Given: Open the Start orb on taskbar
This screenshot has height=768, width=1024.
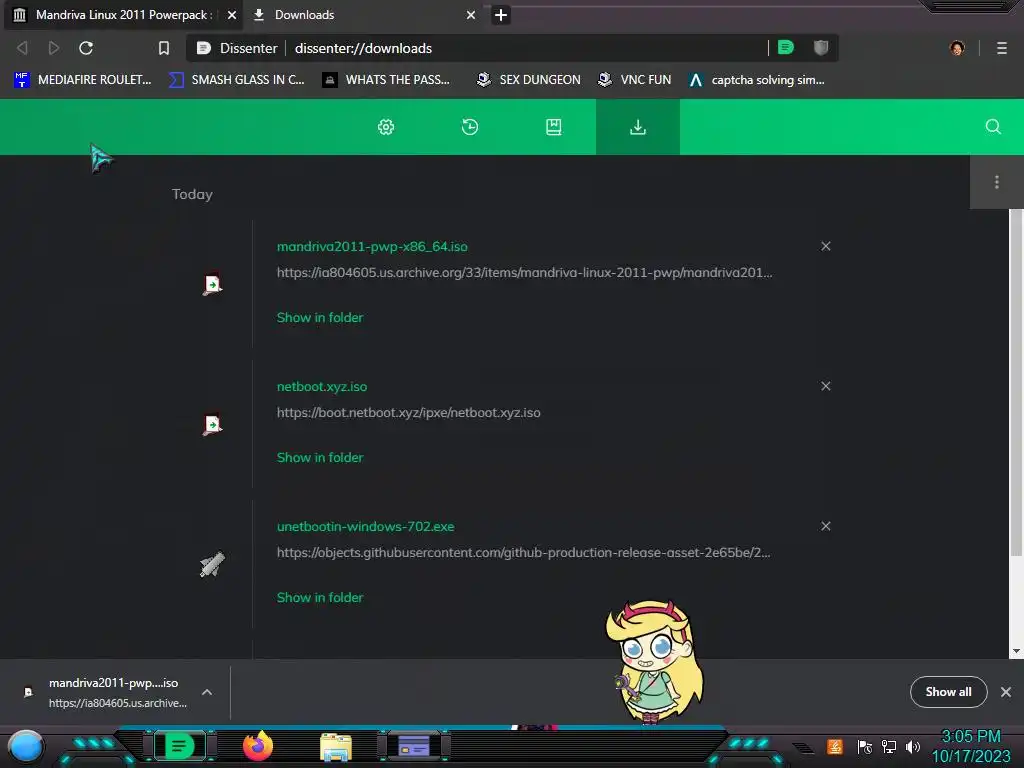Looking at the screenshot, I should point(26,748).
